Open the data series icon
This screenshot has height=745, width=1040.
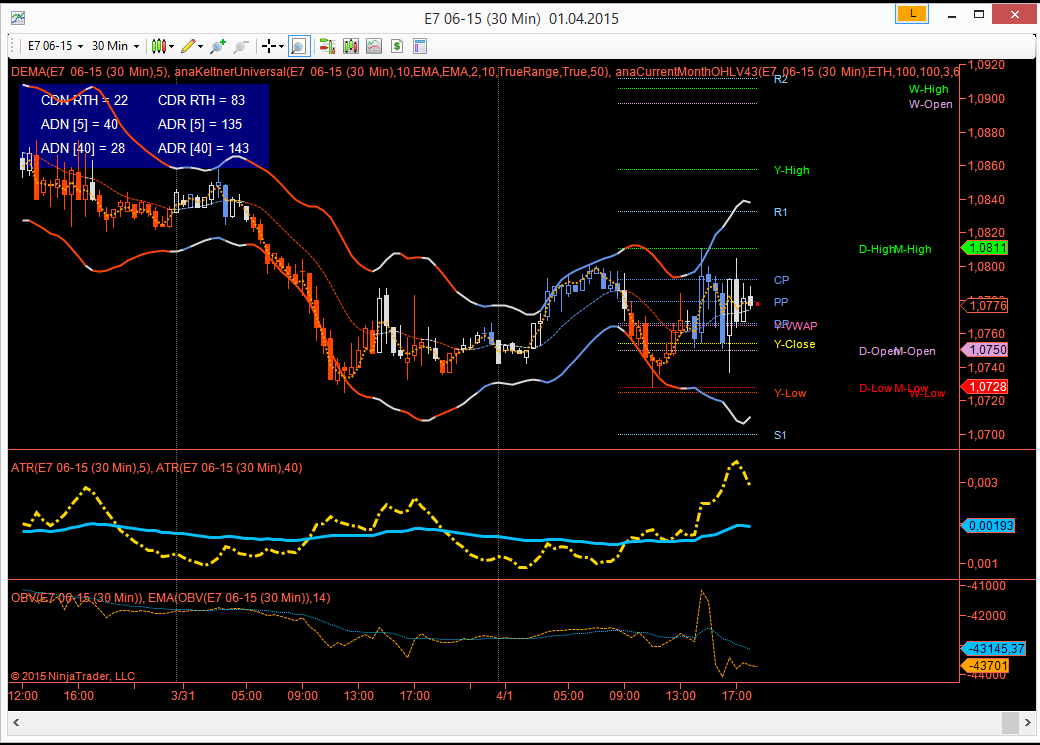click(351, 46)
